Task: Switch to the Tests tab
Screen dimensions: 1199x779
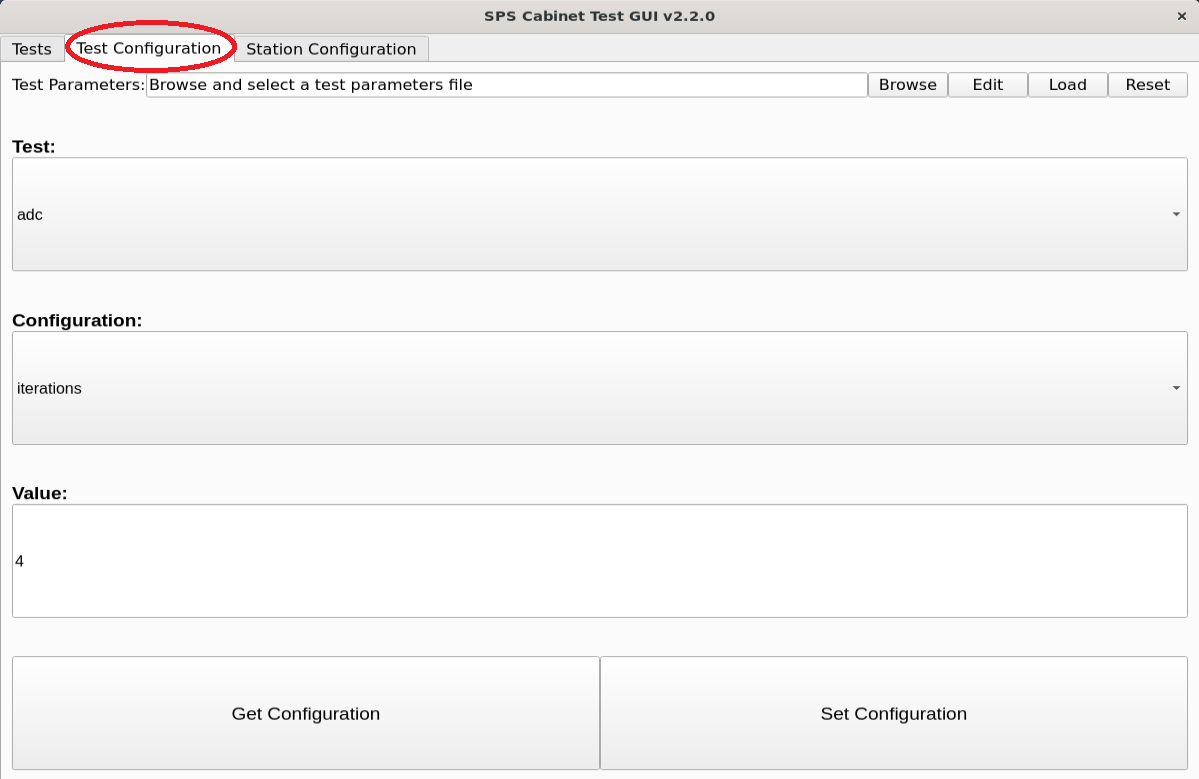Action: point(32,48)
